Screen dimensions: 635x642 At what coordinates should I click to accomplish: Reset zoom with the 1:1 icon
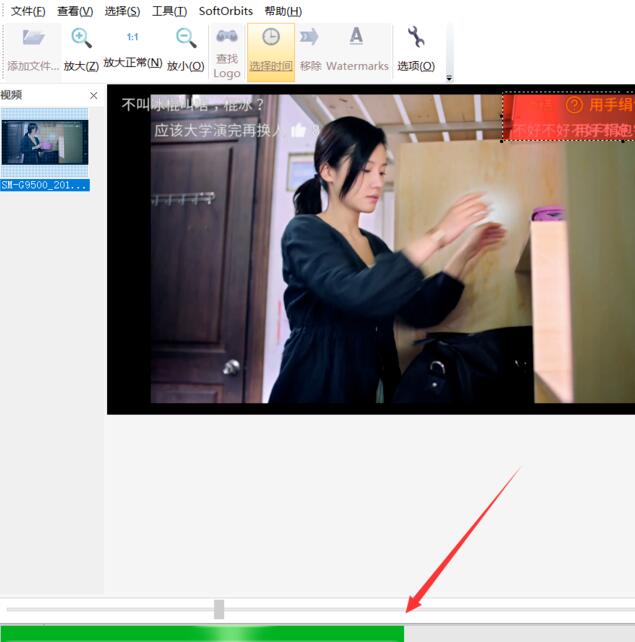tap(132, 38)
